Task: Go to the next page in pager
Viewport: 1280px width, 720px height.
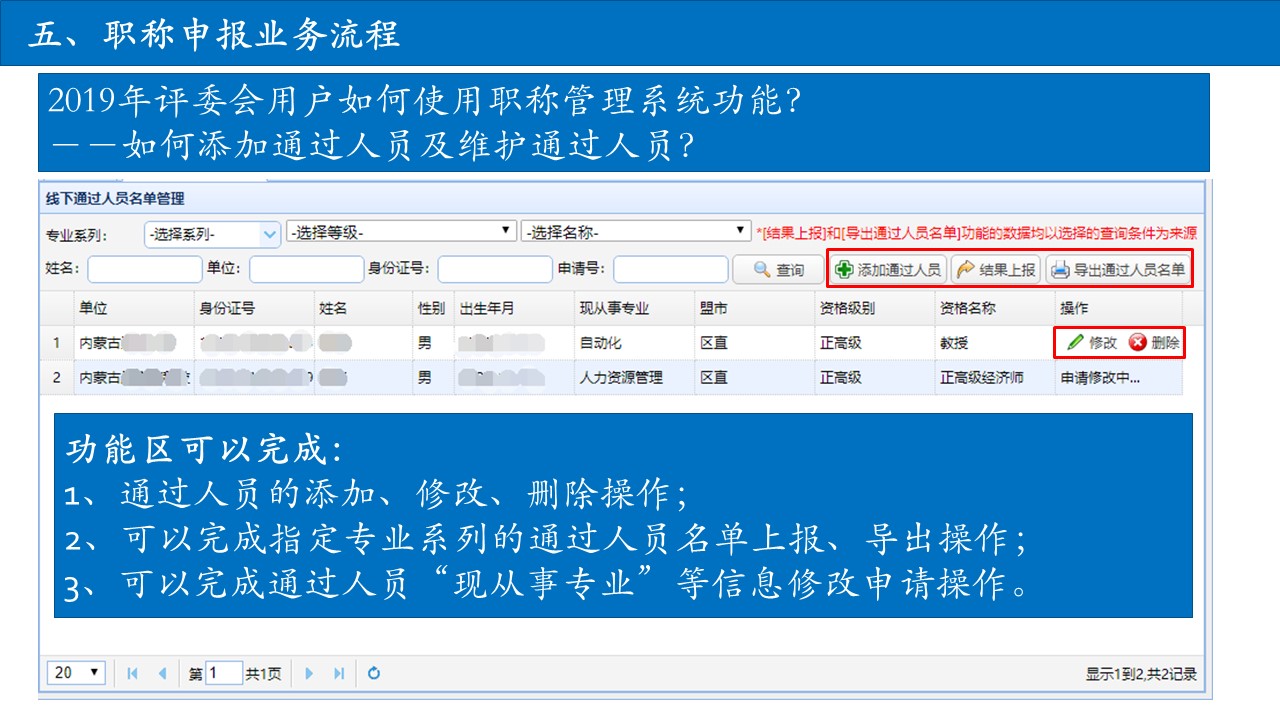Action: point(309,673)
